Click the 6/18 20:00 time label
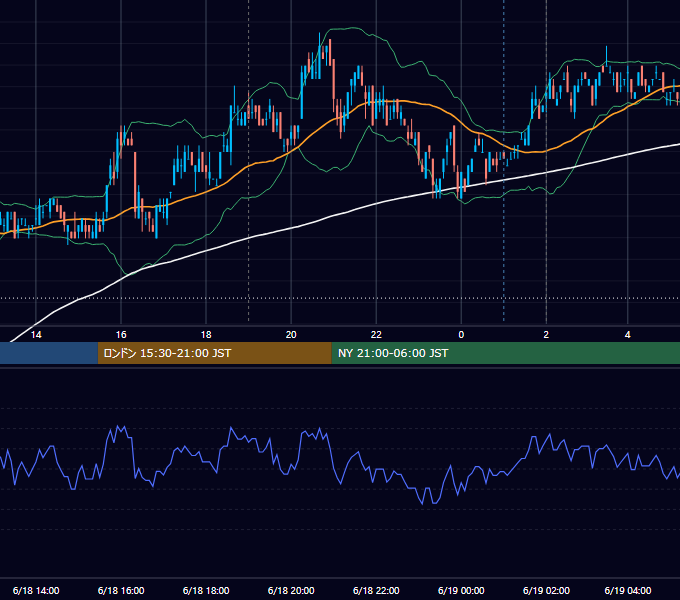This screenshot has width=680, height=600. coord(291,590)
